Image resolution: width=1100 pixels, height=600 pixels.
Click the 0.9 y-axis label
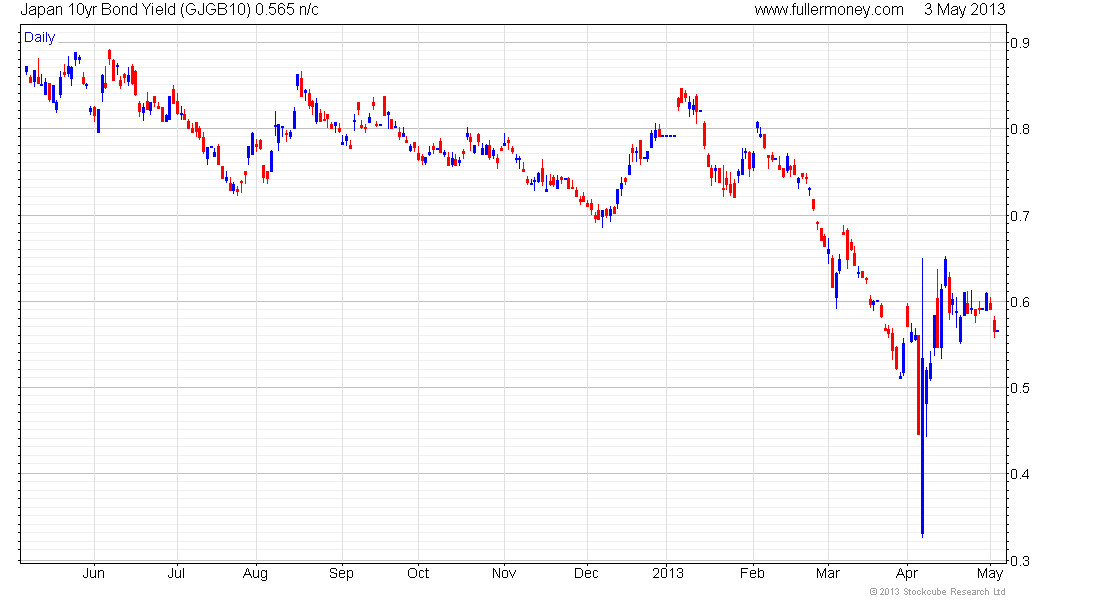click(1020, 43)
